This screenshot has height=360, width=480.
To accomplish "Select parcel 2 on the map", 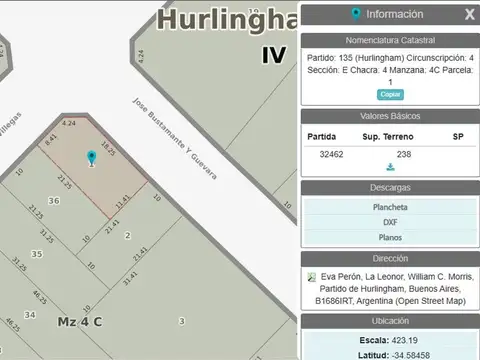I will pyautogui.click(x=128, y=236).
